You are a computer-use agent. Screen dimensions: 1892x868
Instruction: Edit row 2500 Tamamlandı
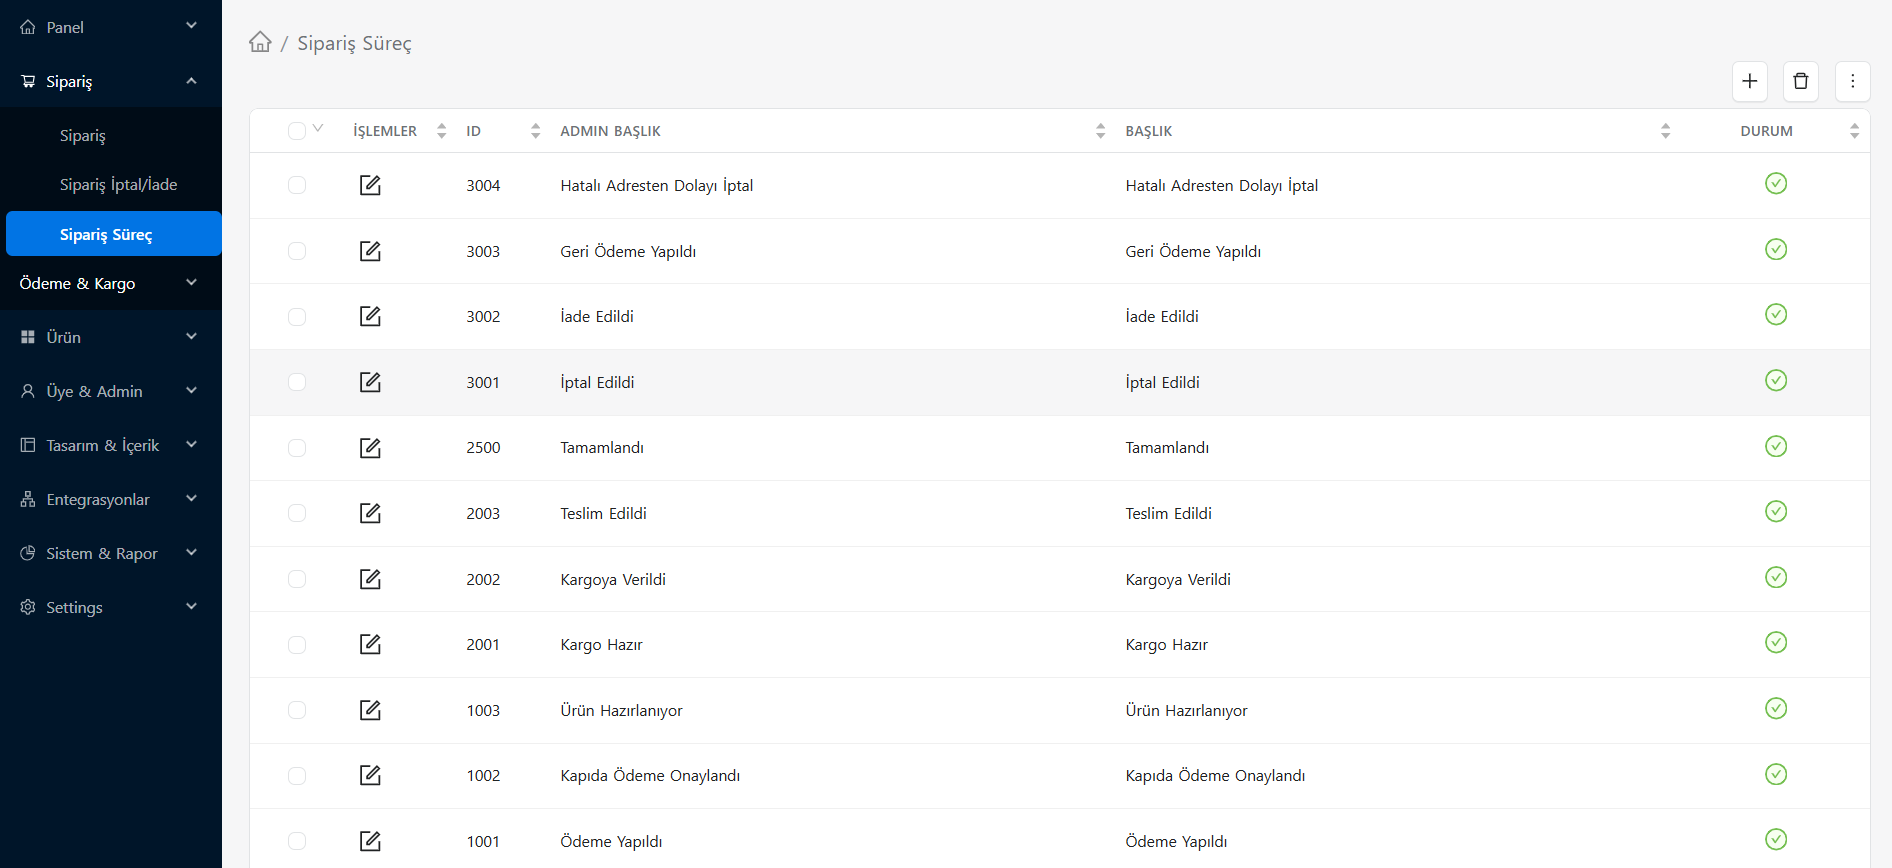(x=370, y=447)
